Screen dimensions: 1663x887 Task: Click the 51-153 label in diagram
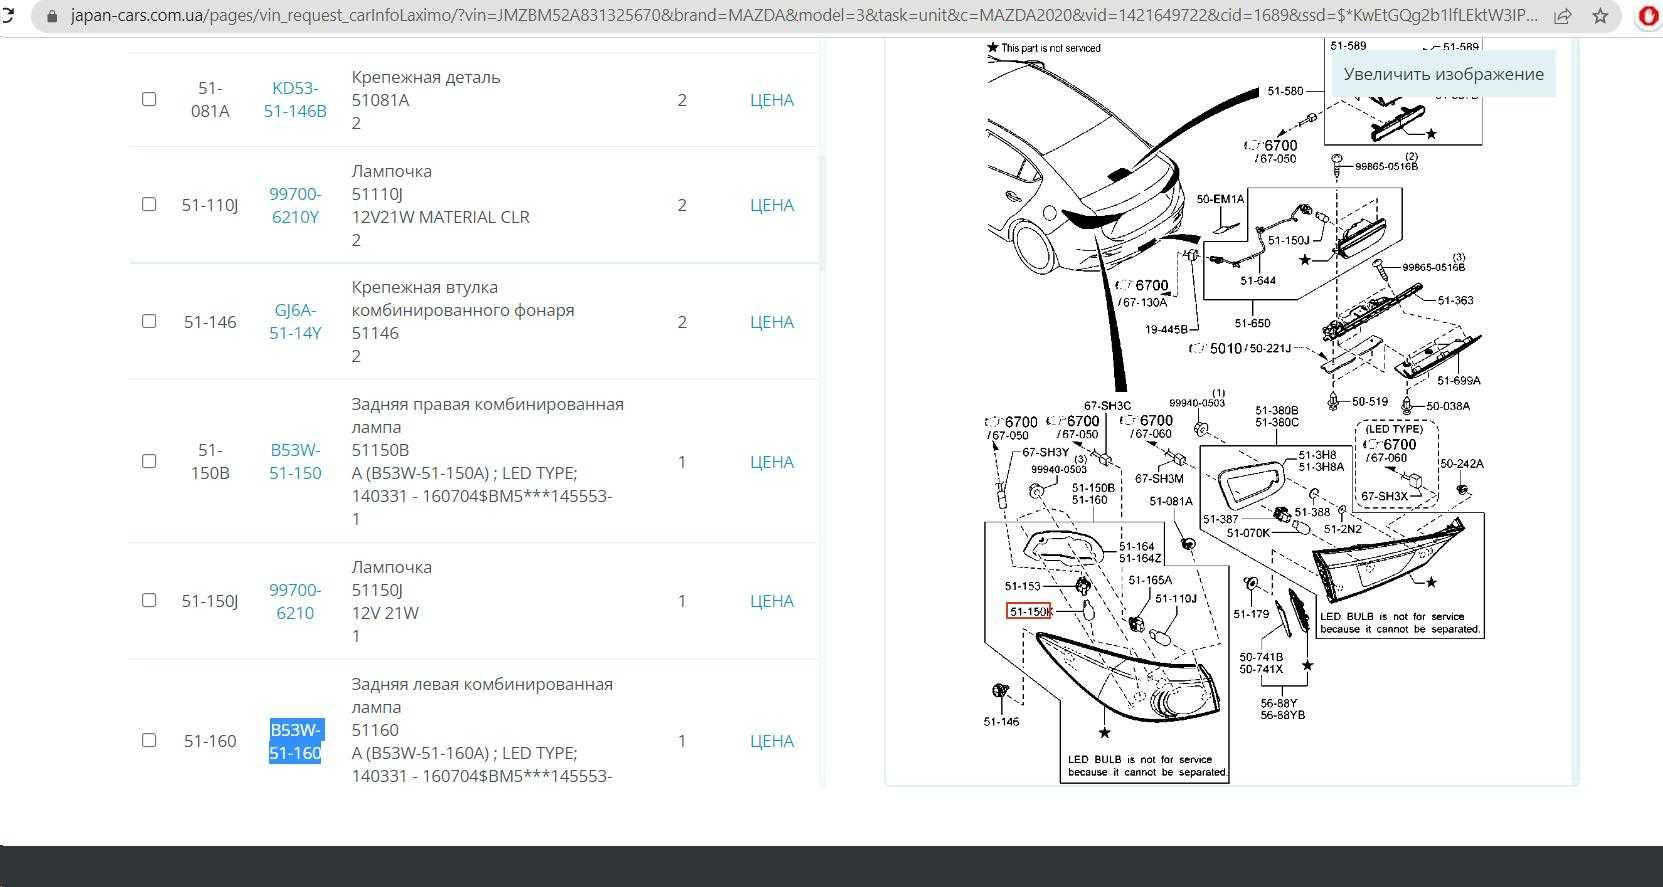[1022, 586]
